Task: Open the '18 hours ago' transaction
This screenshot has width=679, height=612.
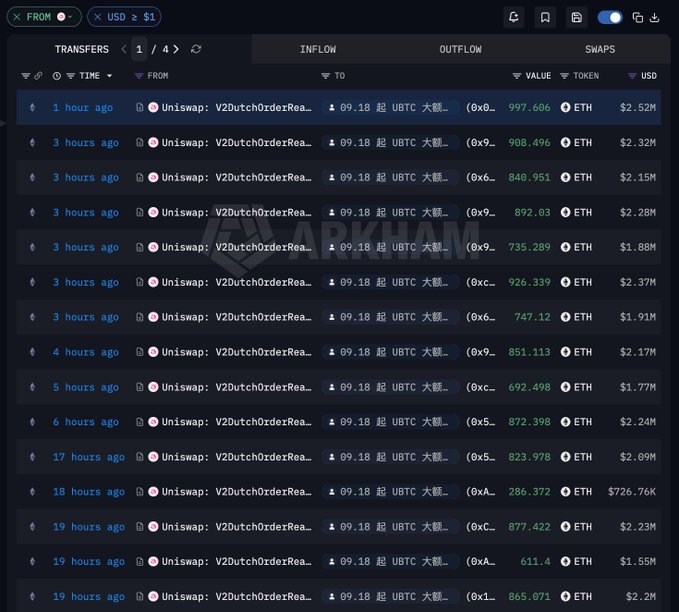Action: click(89, 492)
